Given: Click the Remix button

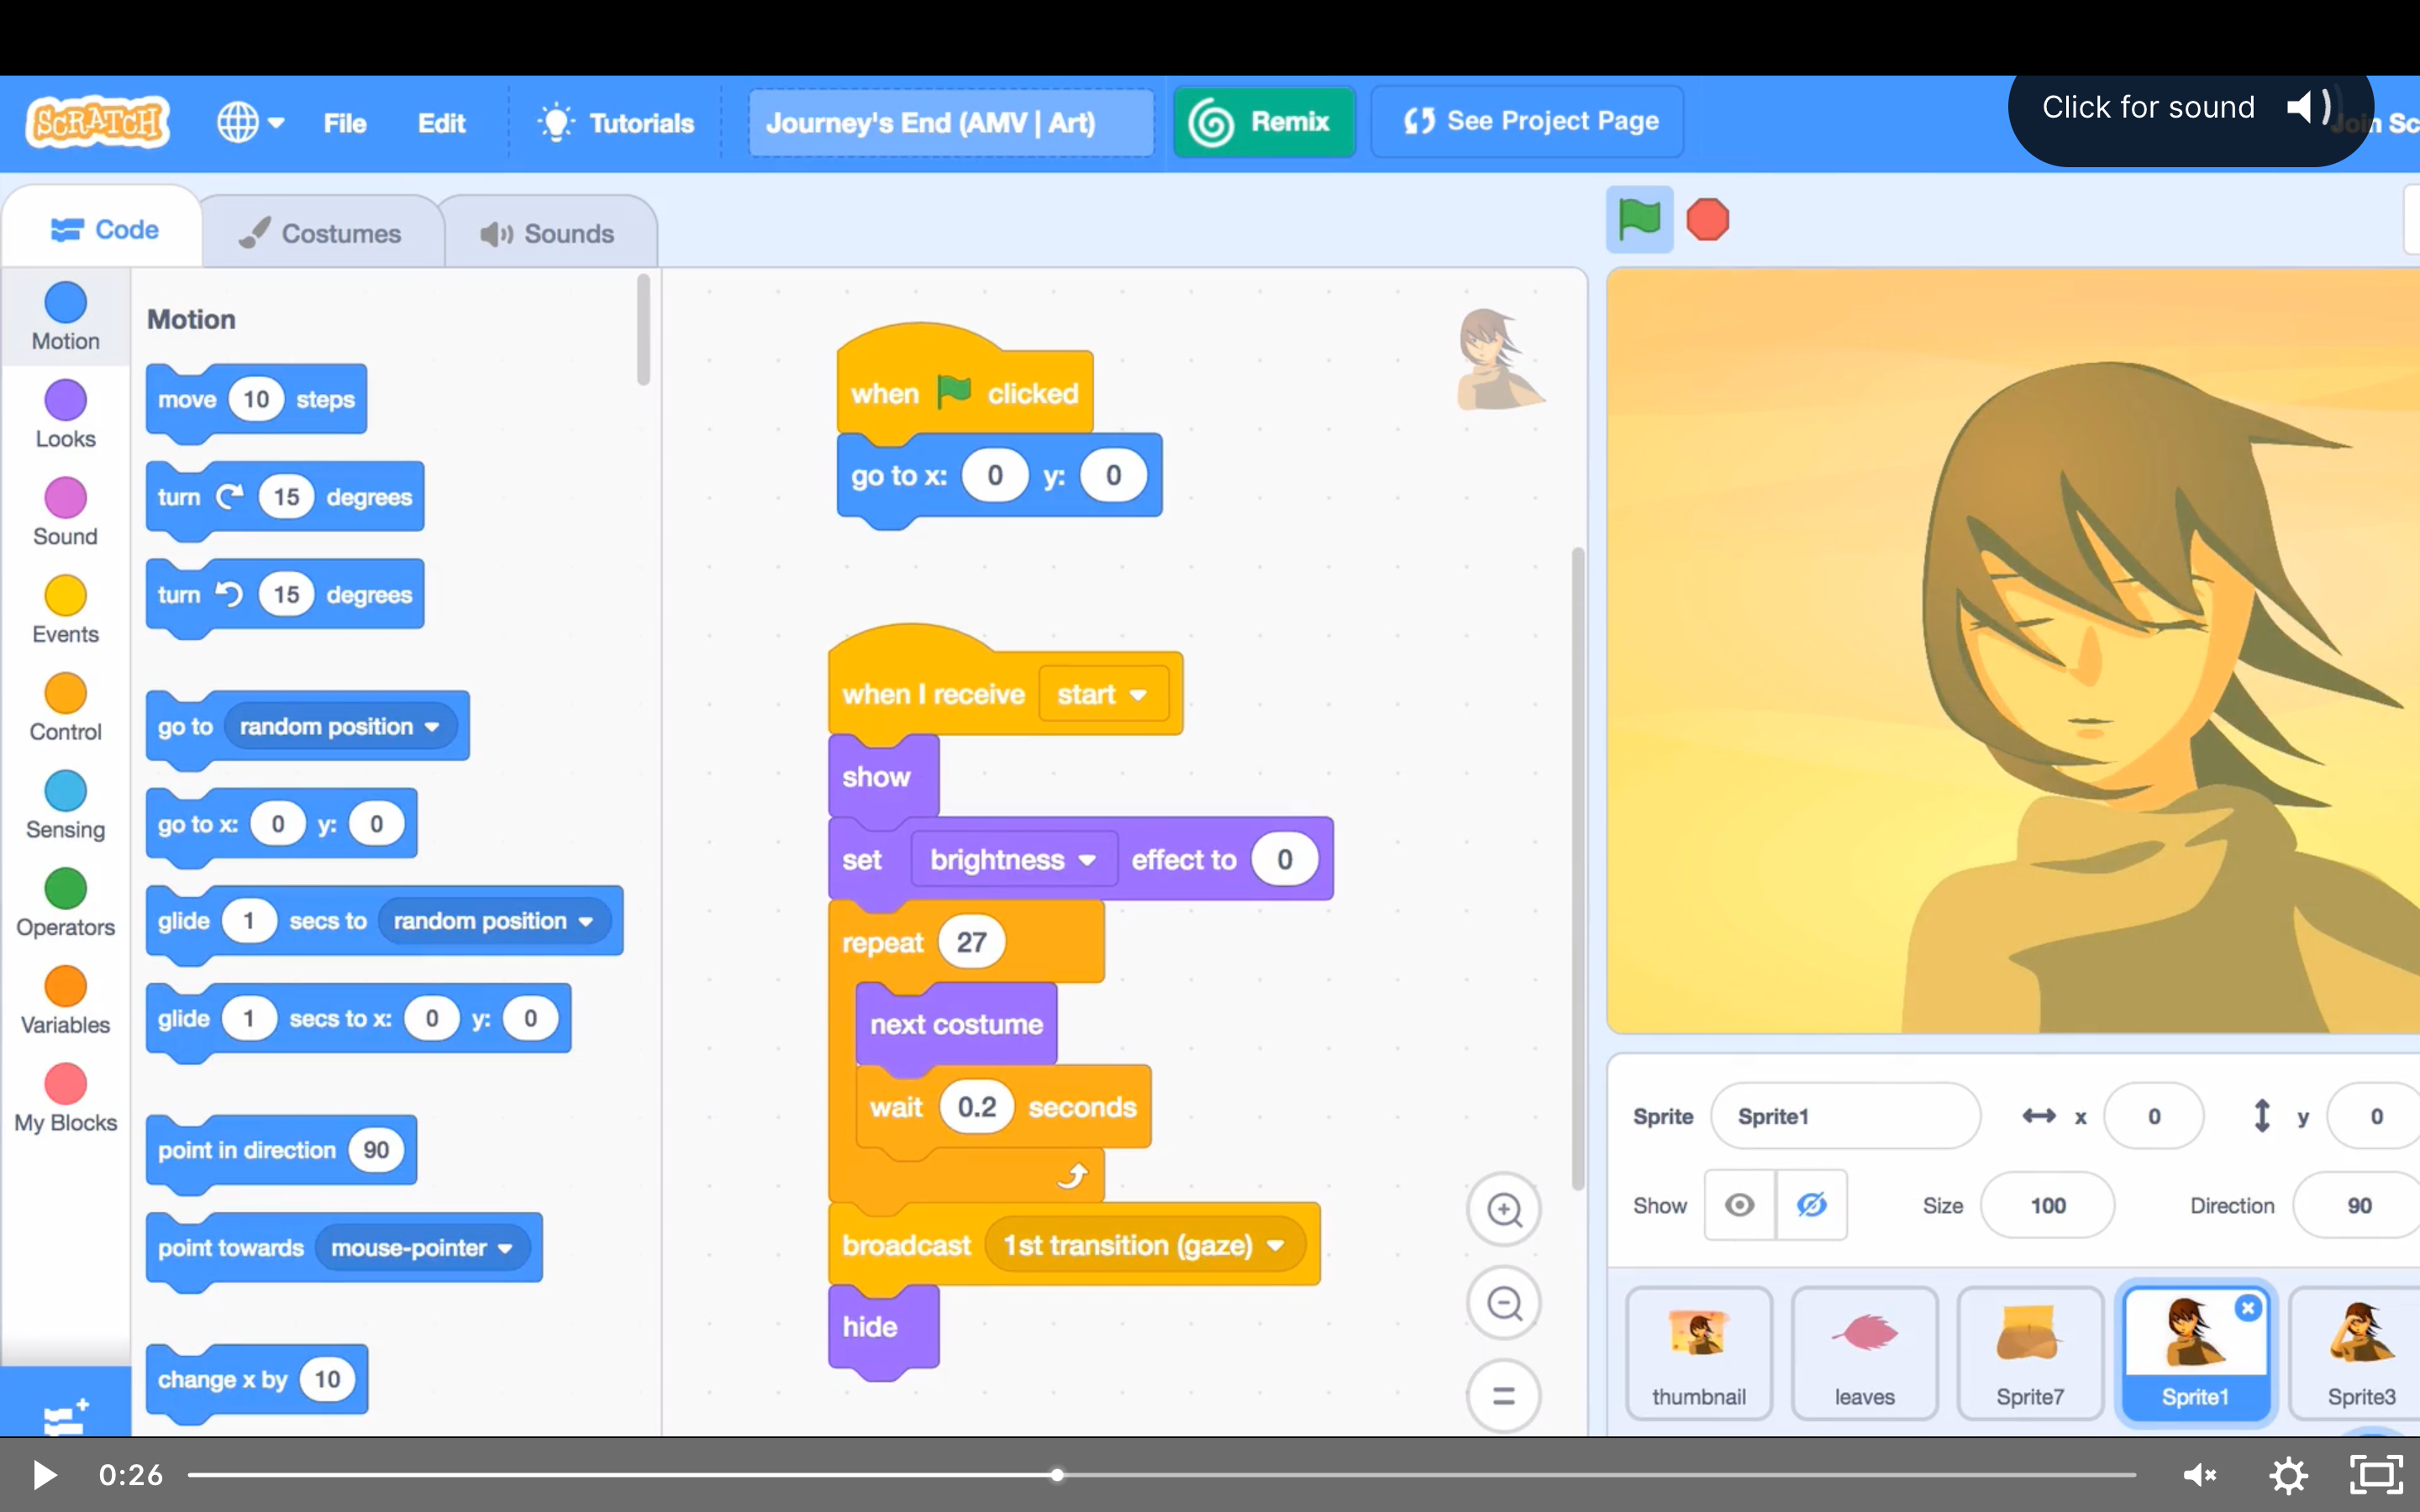Looking at the screenshot, I should 1263,122.
